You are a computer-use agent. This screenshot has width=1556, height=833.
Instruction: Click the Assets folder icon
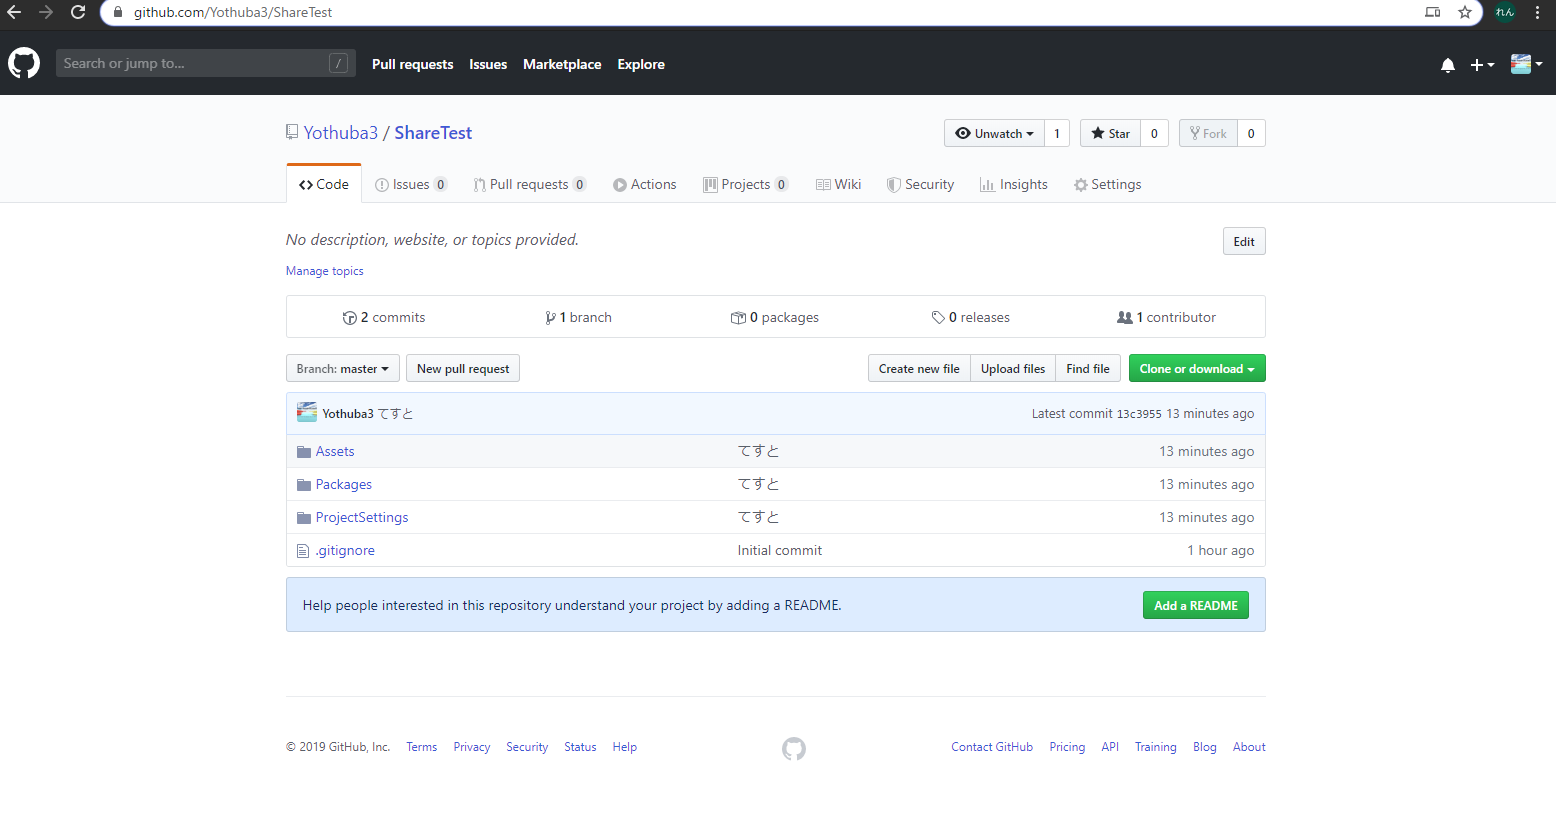[x=304, y=452]
